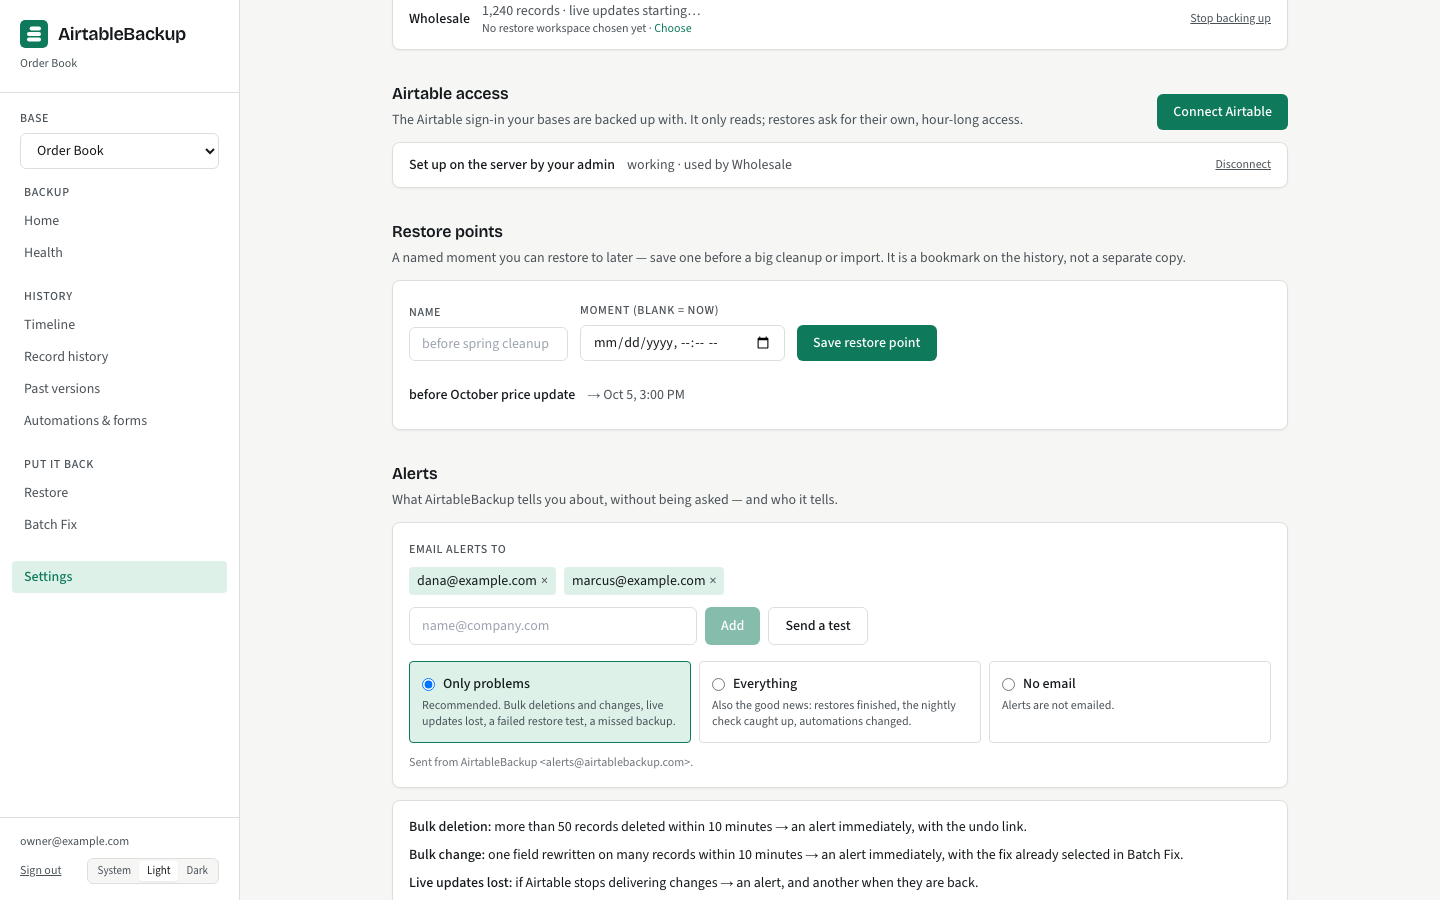The height and width of the screenshot is (900, 1440).
Task: Switch theme to Dark
Action: [x=197, y=871]
